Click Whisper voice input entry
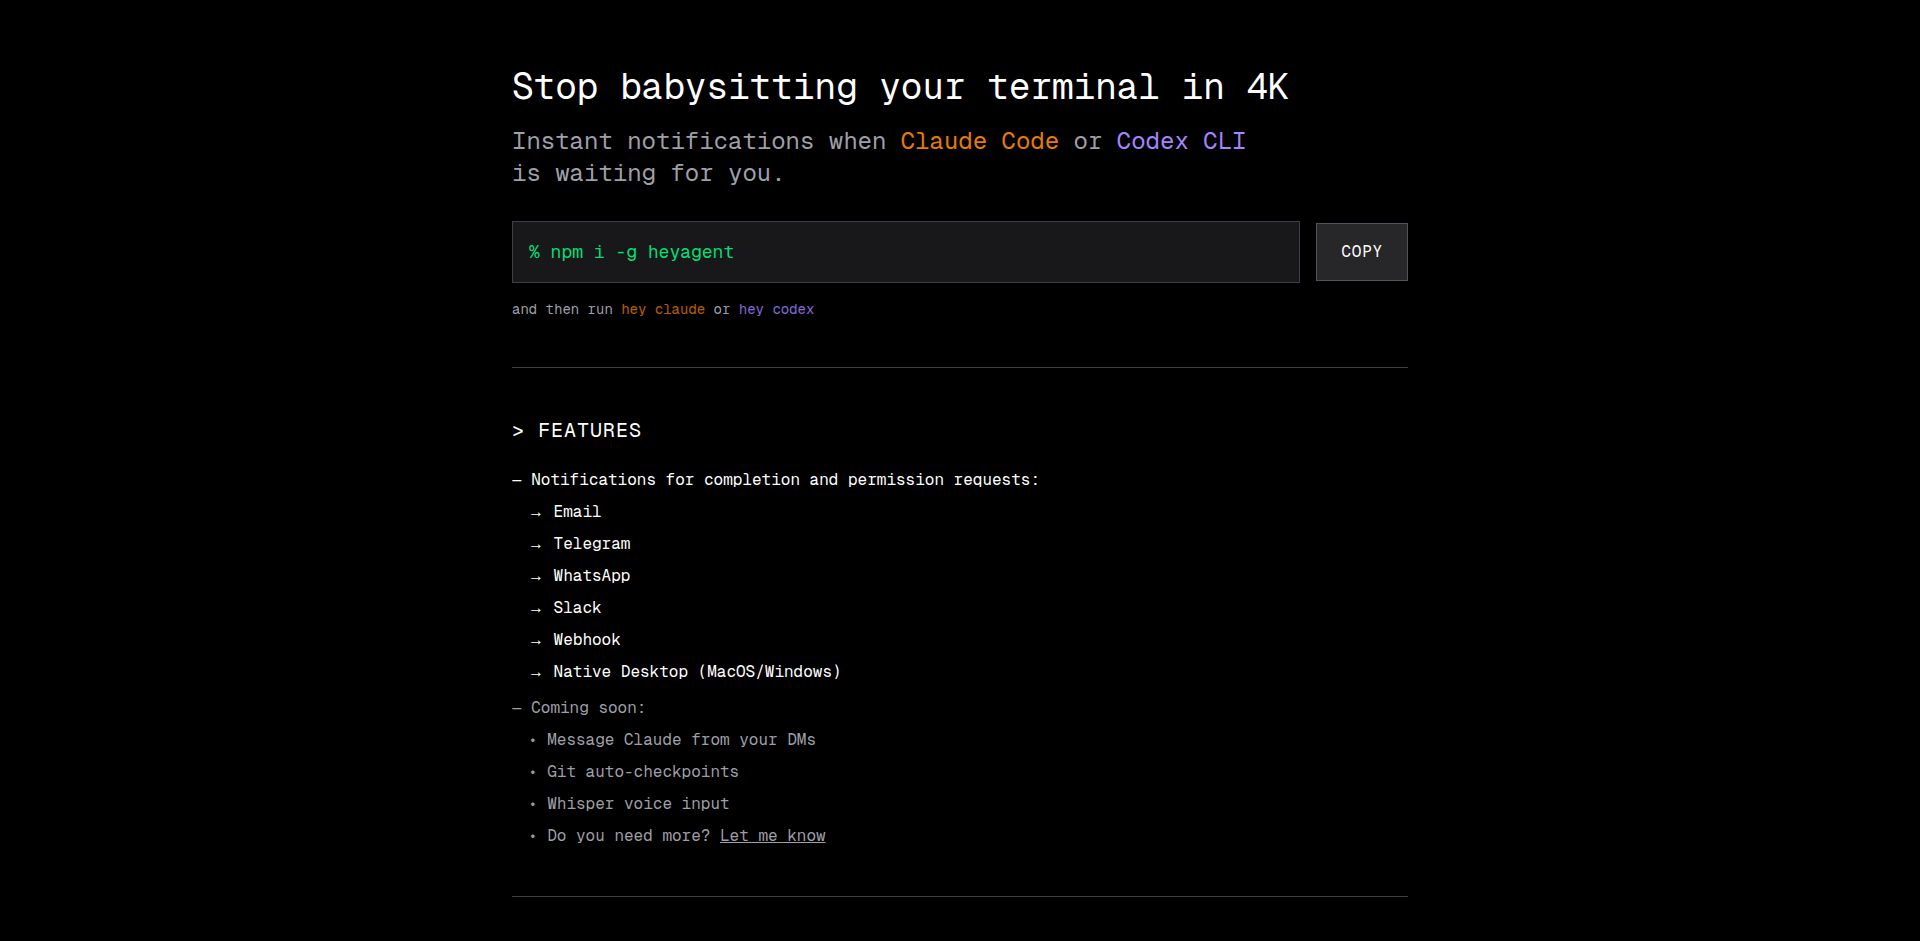The image size is (1920, 941). pyautogui.click(x=638, y=804)
